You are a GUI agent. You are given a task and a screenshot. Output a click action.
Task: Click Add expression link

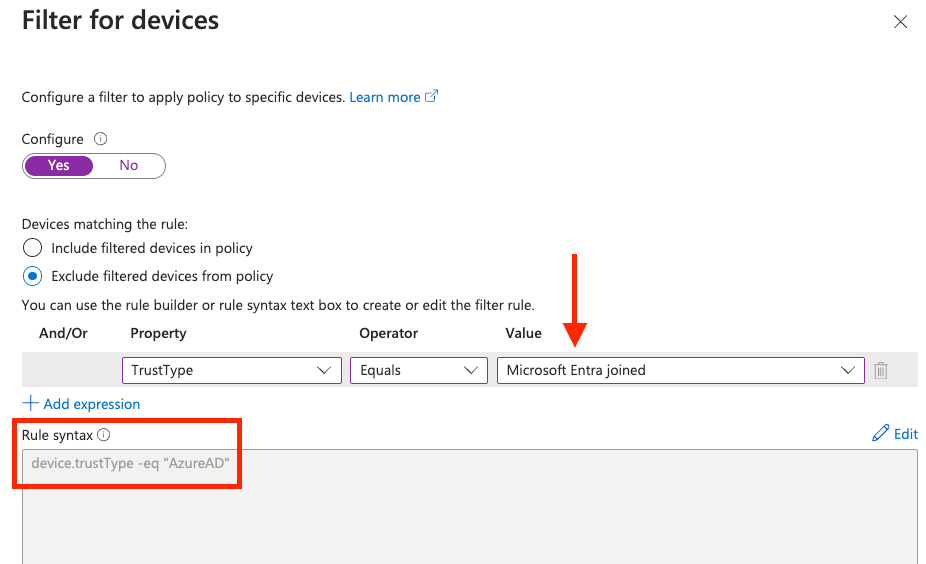coord(91,404)
